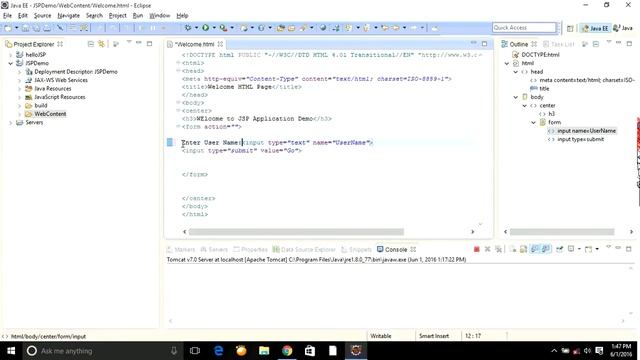
Task: Open Chrome from the Windows taskbar
Action: (287, 351)
